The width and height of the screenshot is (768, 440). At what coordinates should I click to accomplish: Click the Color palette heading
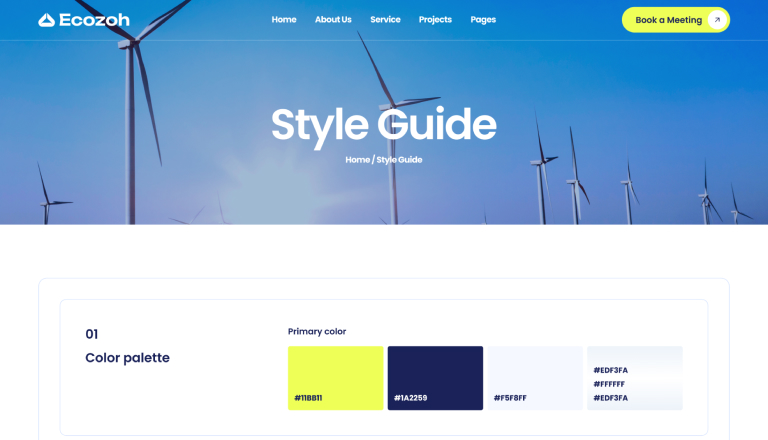(127, 358)
